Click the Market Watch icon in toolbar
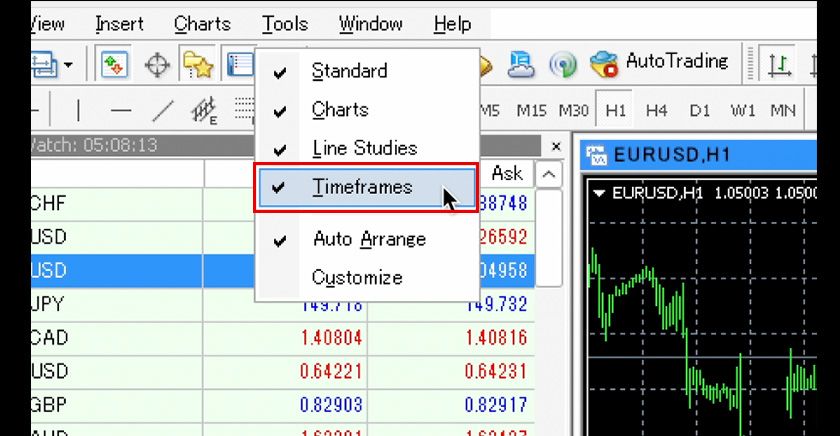840x436 pixels. pyautogui.click(x=115, y=66)
